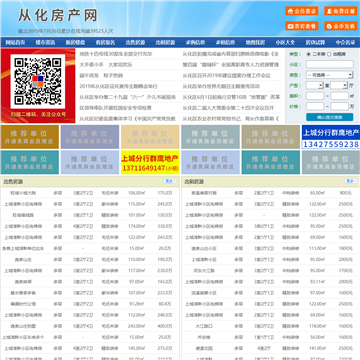Open the blue 上城分行群鹰地产 13427559238 ad

click(x=331, y=137)
